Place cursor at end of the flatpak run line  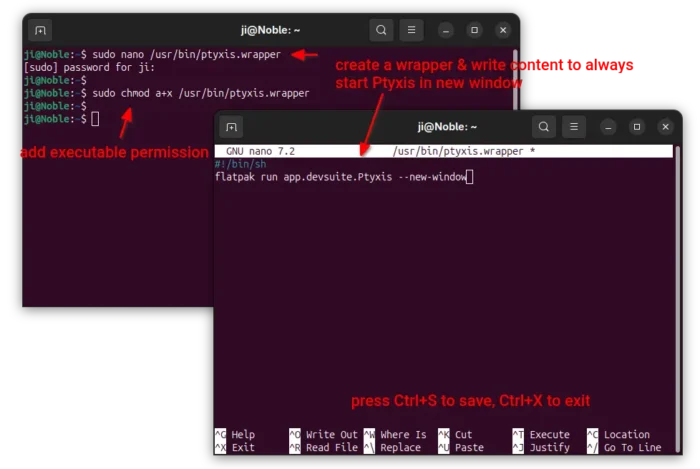click(x=468, y=177)
